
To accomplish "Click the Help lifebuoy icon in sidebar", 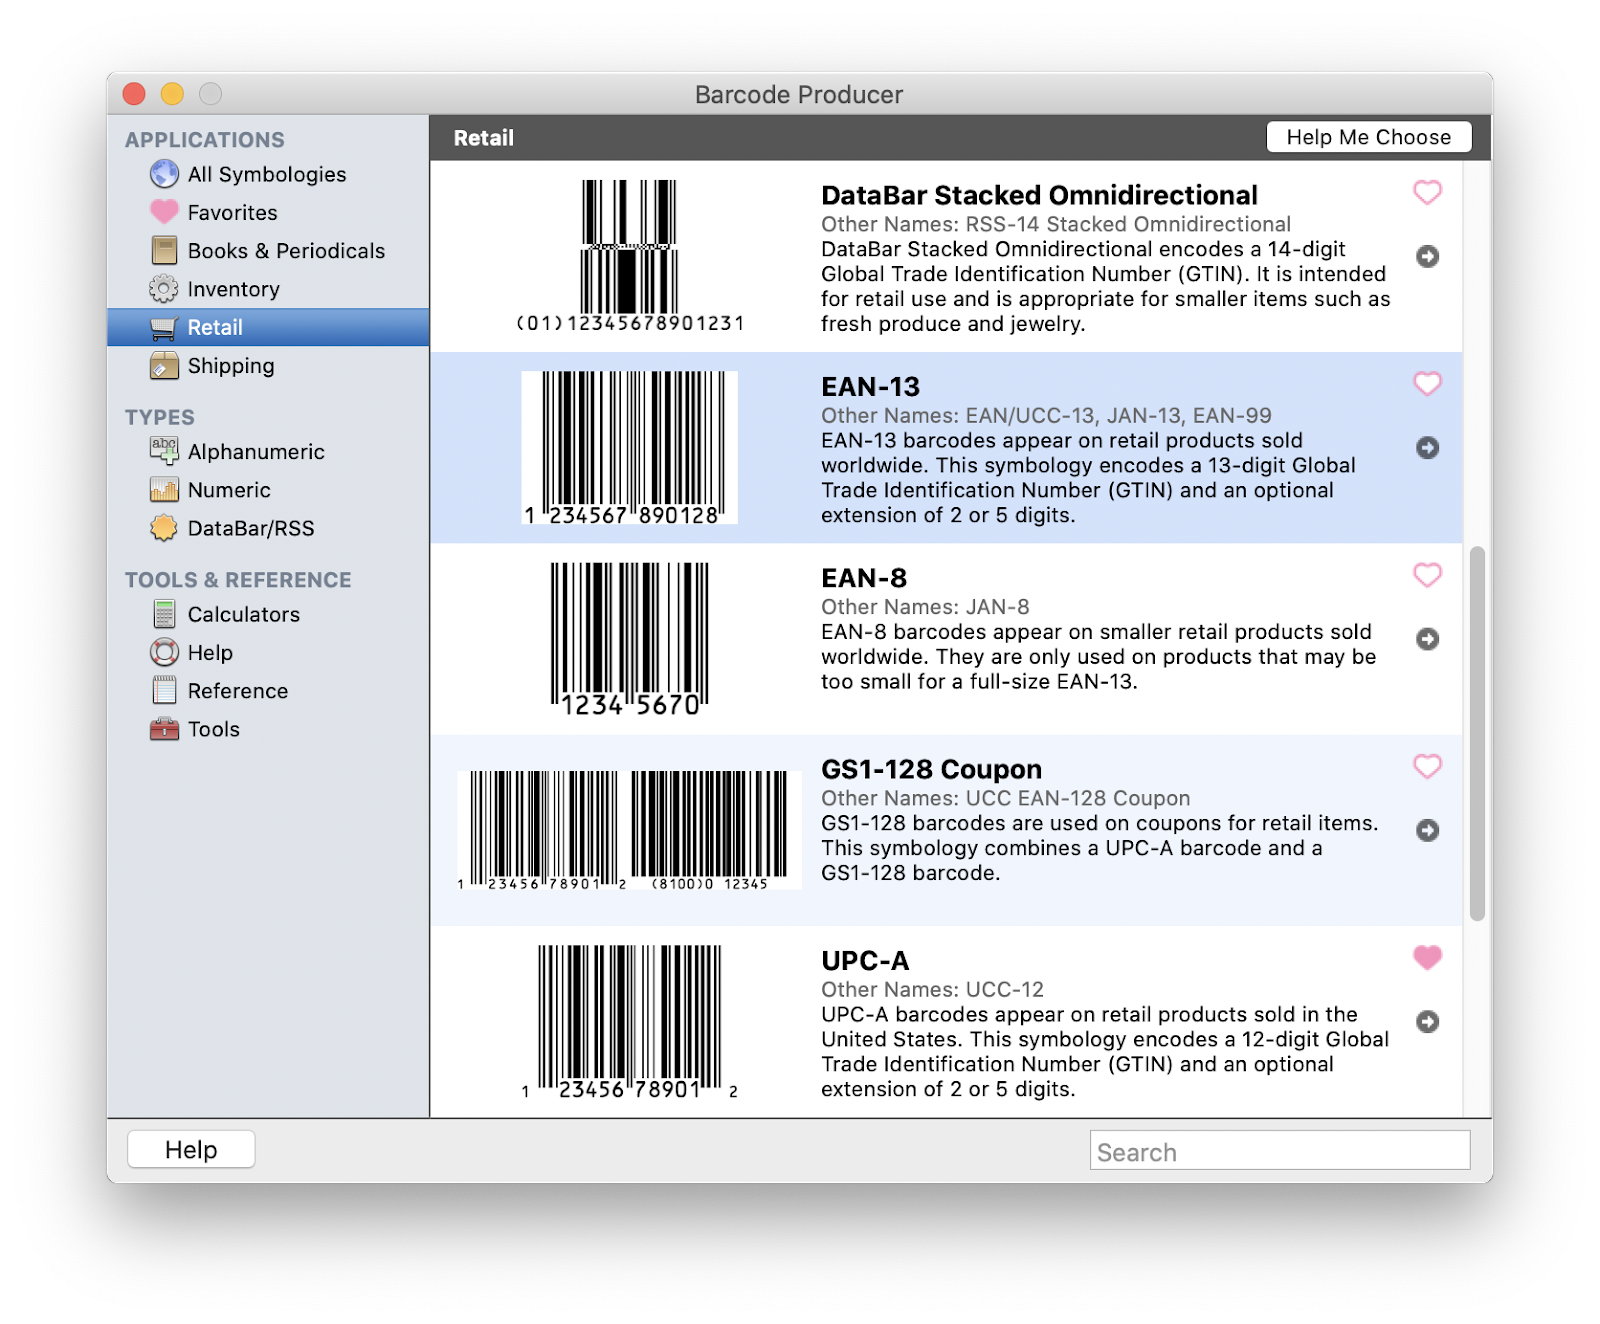I will click(x=164, y=652).
